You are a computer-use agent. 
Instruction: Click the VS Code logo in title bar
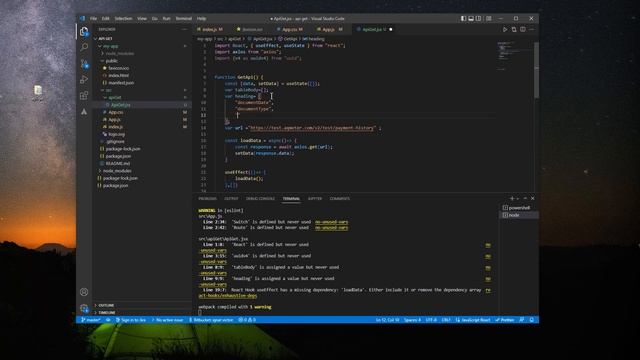click(x=82, y=18)
